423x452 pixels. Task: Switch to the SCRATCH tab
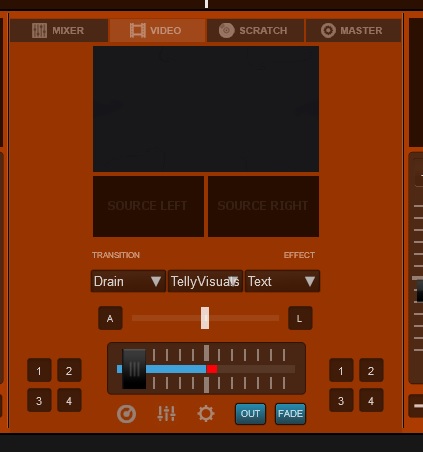(x=255, y=30)
